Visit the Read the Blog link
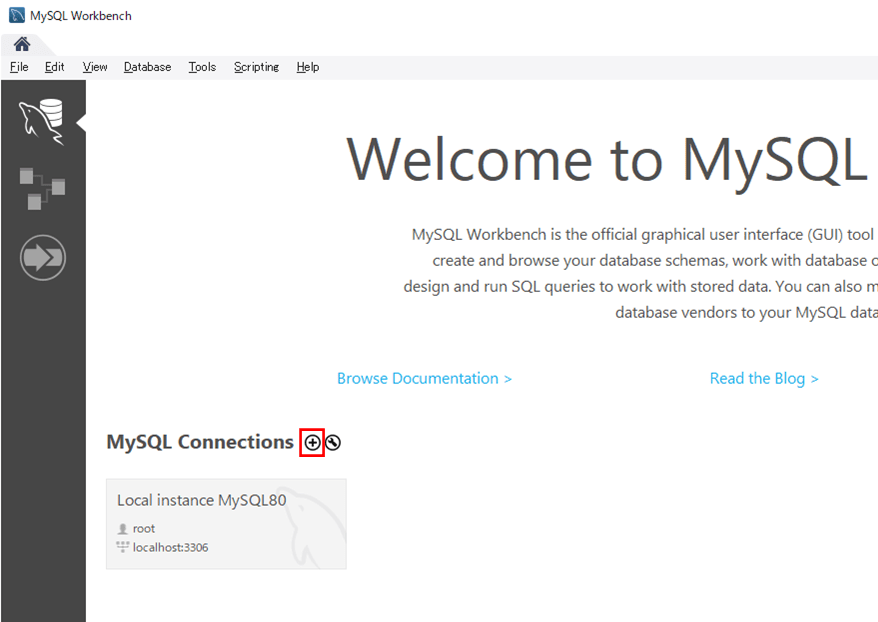Viewport: 878px width, 622px height. pos(763,378)
